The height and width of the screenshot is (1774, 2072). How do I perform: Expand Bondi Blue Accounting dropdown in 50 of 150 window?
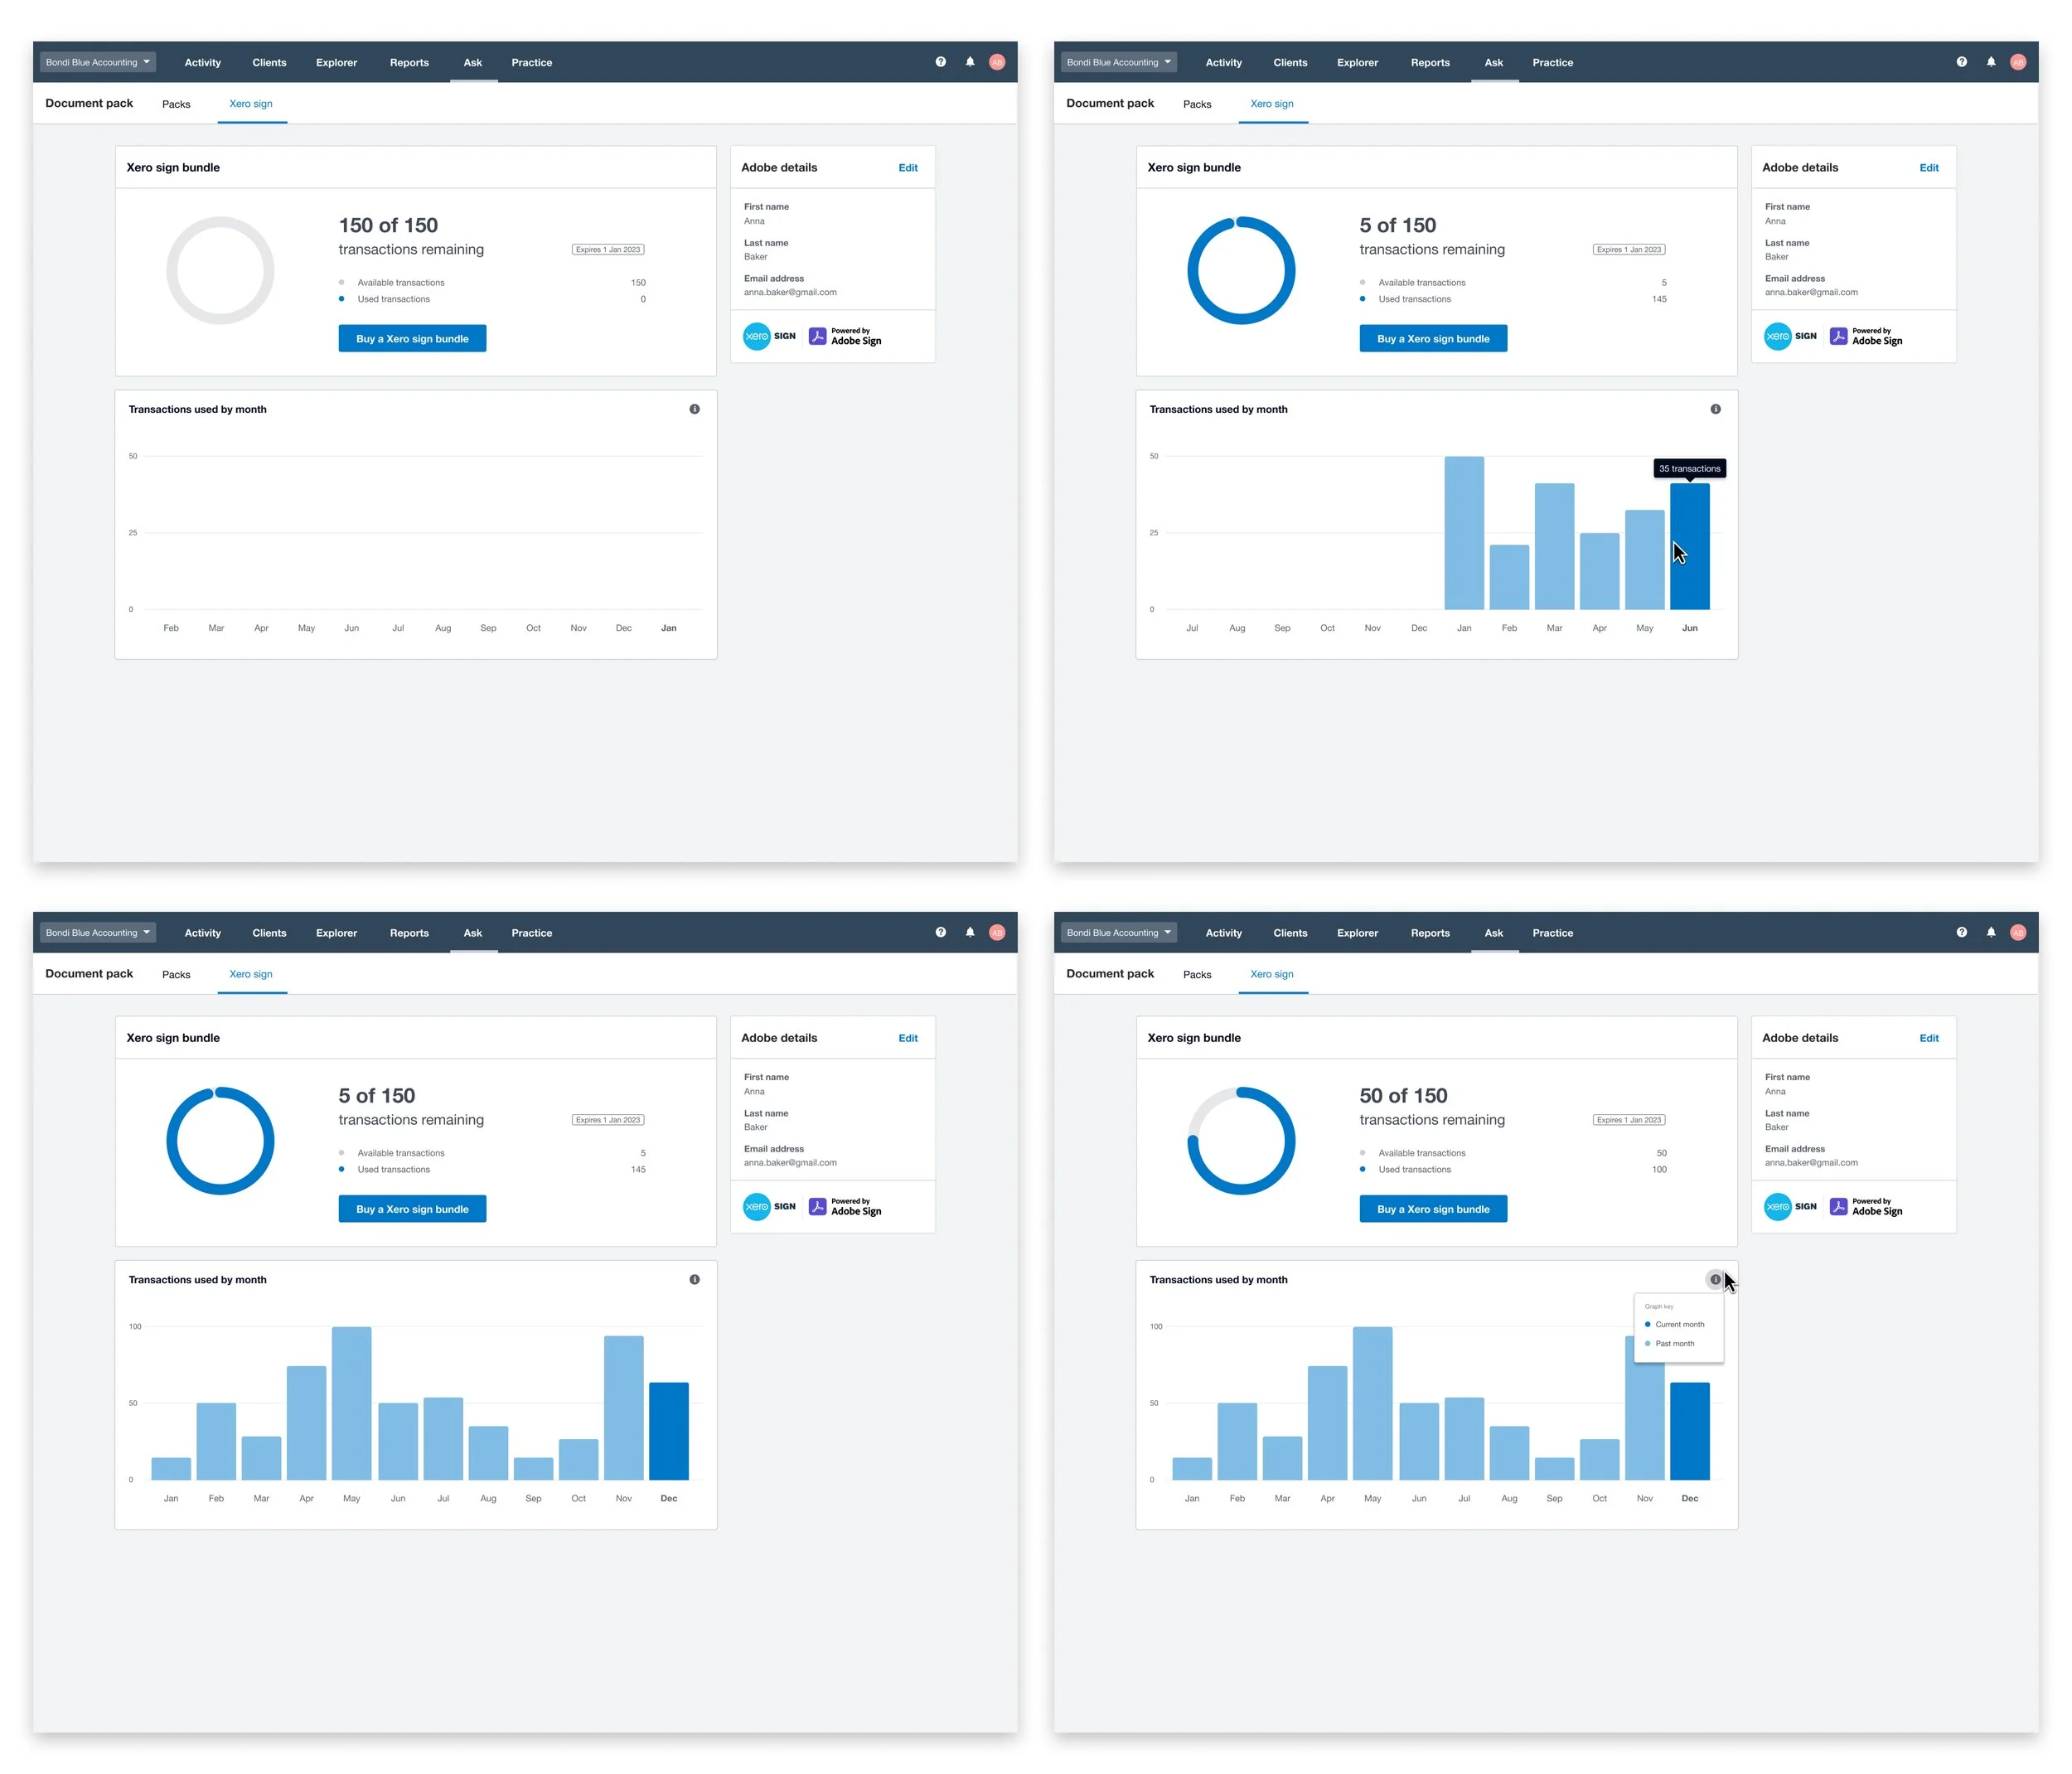pos(1118,932)
